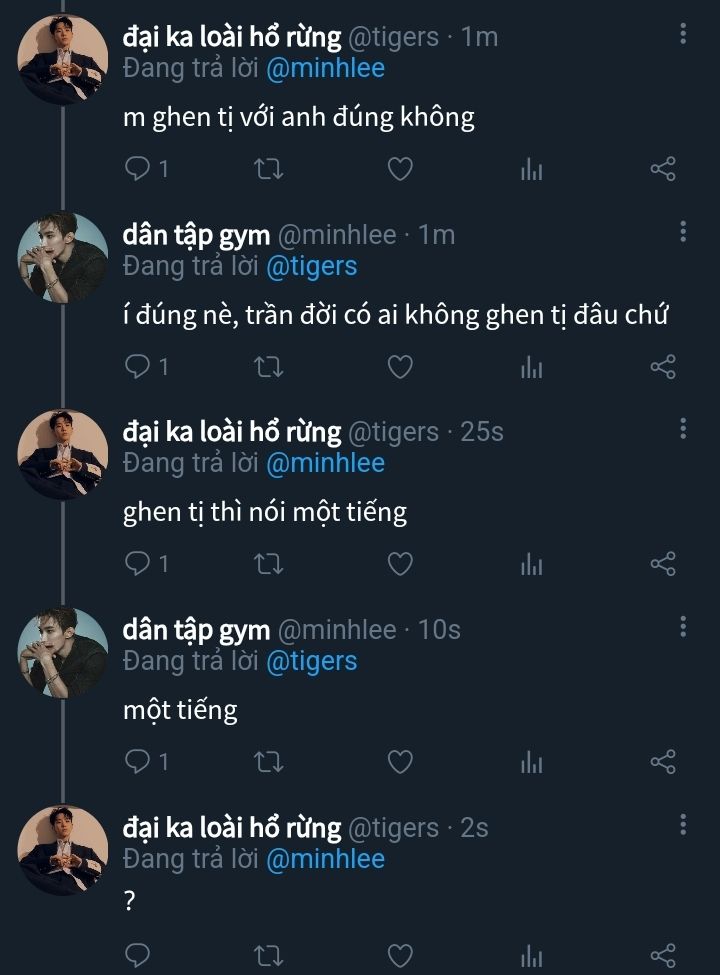Image resolution: width=720 pixels, height=975 pixels.
Task: Open the "đại ka loài hổ rừng" name on "?" tweet
Action: [x=231, y=828]
